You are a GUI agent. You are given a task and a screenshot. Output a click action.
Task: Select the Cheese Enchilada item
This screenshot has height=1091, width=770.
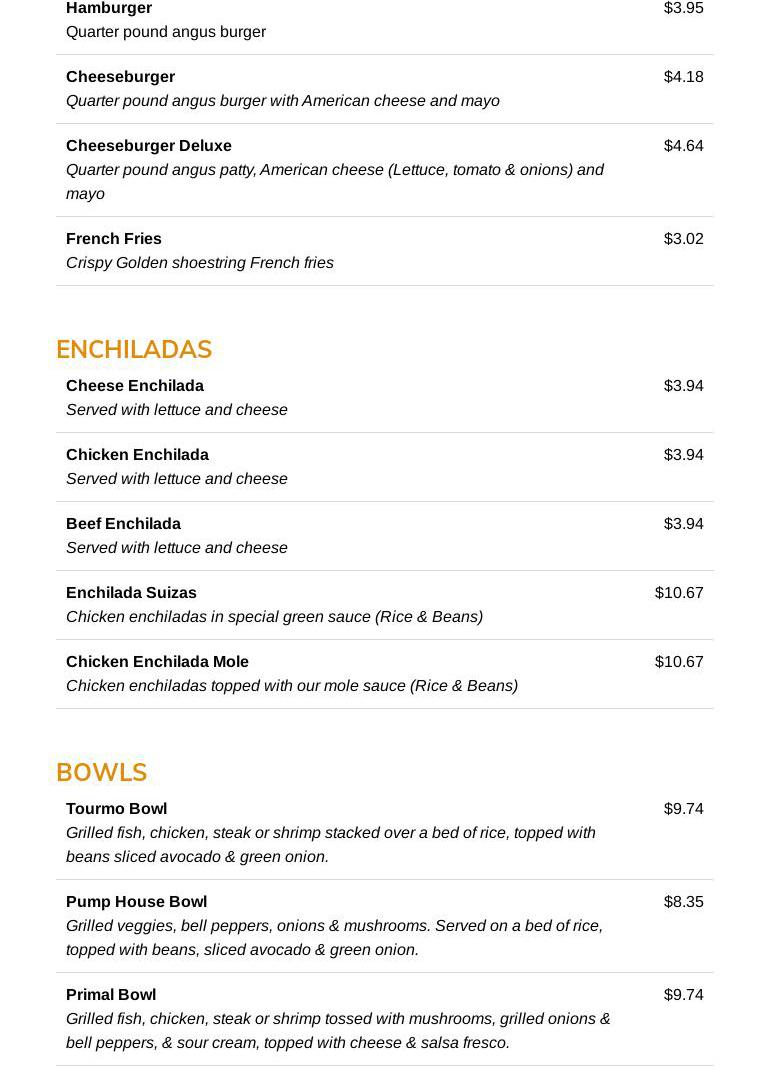click(x=135, y=386)
